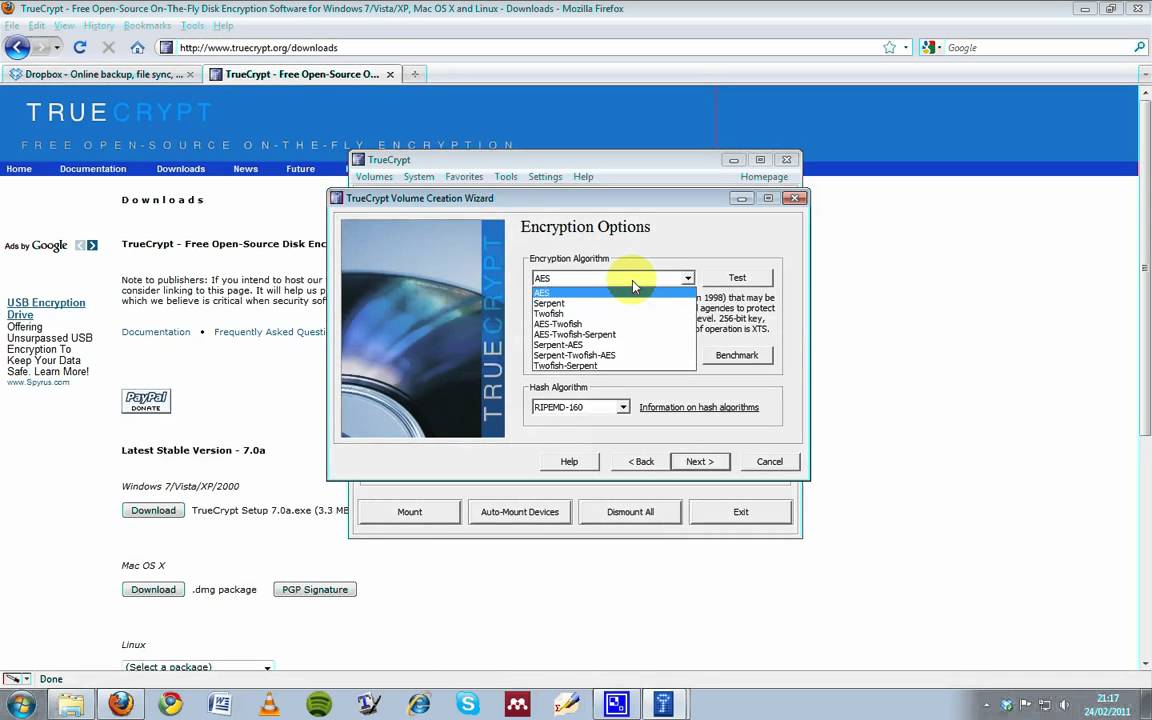This screenshot has width=1152, height=720.
Task: Bookmark this page with the star icon
Action: click(x=890, y=47)
